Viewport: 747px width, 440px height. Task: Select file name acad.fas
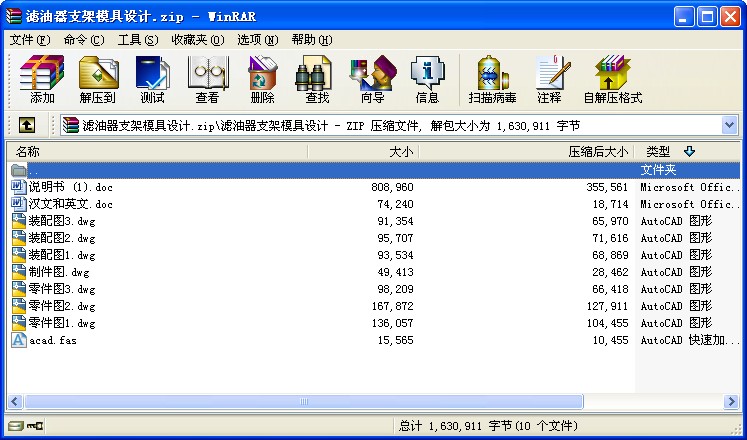click(53, 340)
